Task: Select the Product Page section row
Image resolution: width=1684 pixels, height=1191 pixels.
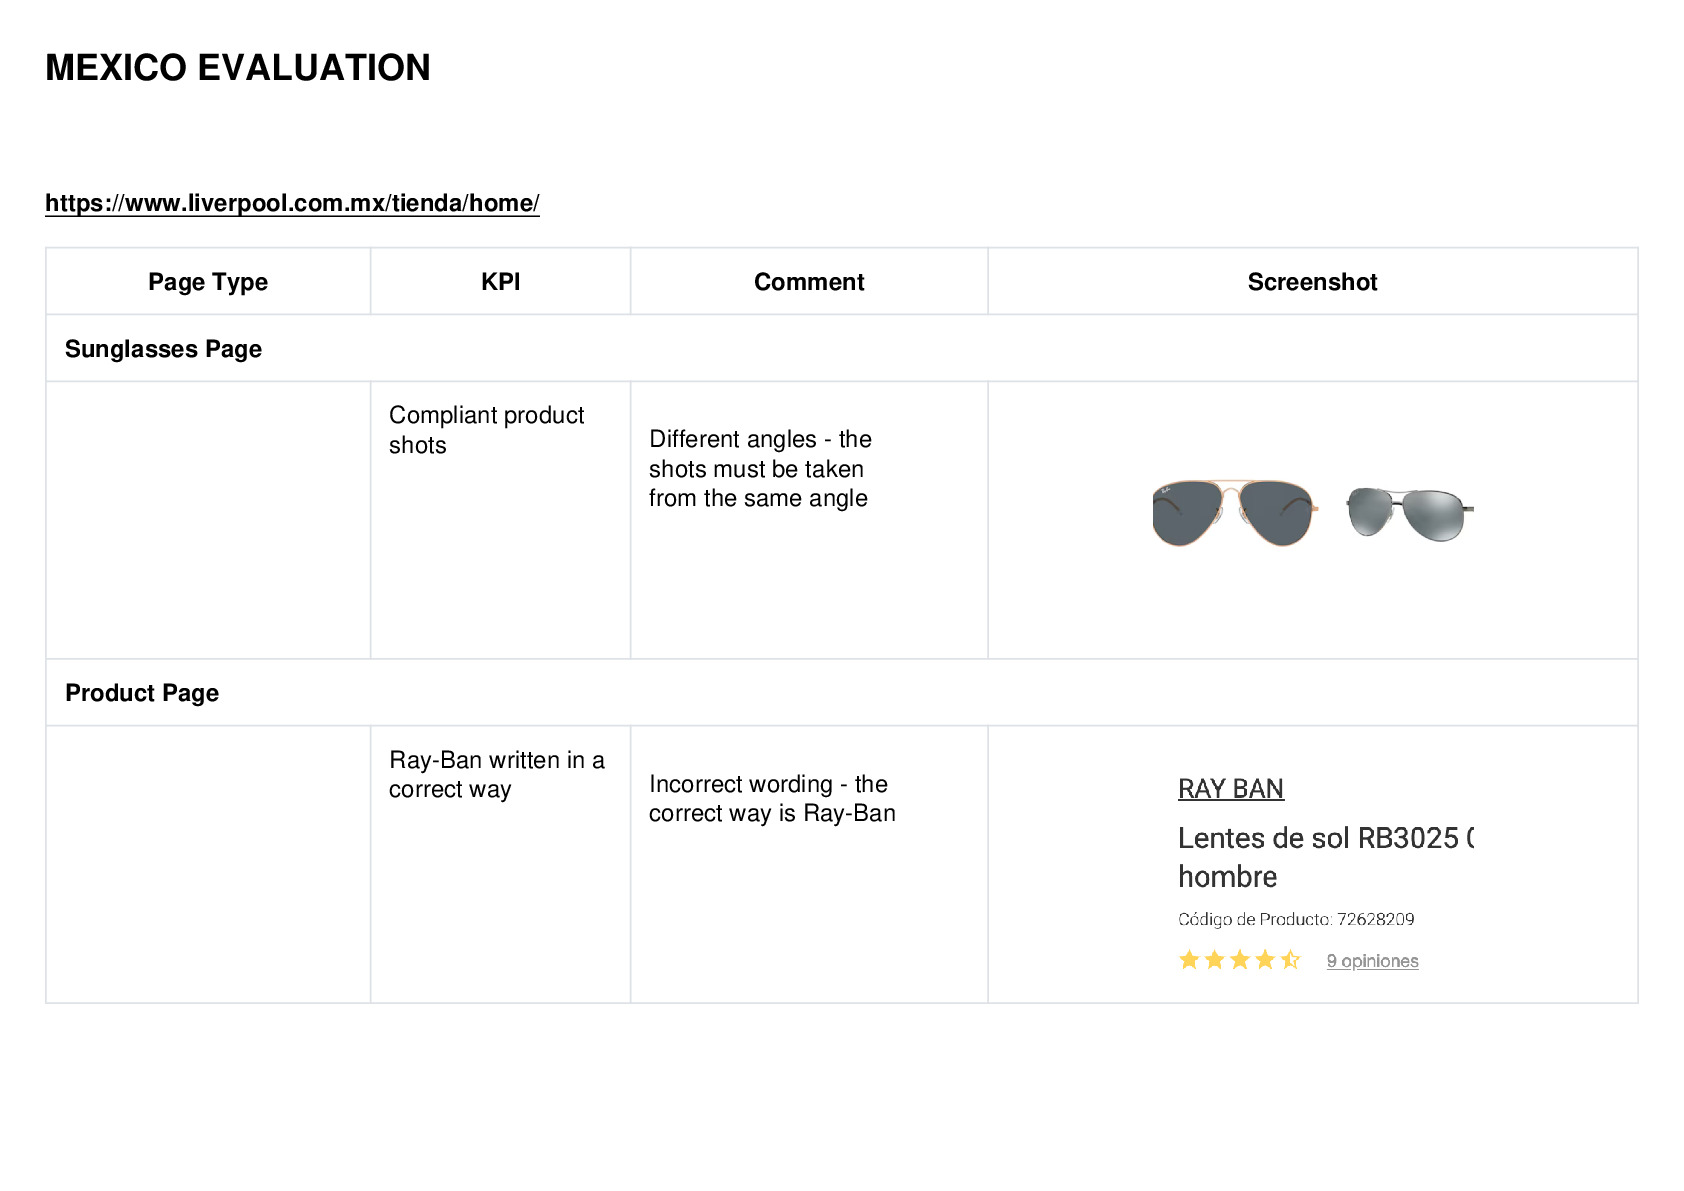Action: (842, 692)
